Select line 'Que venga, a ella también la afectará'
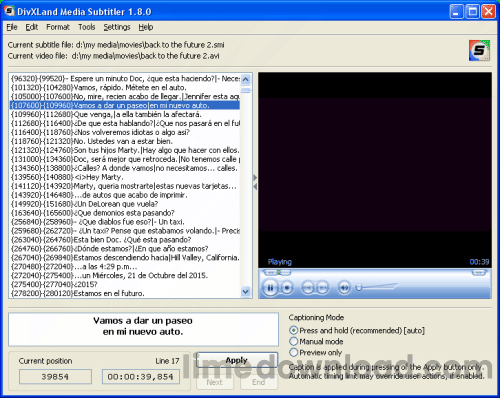Screen dimensions: 500x398 (125, 115)
